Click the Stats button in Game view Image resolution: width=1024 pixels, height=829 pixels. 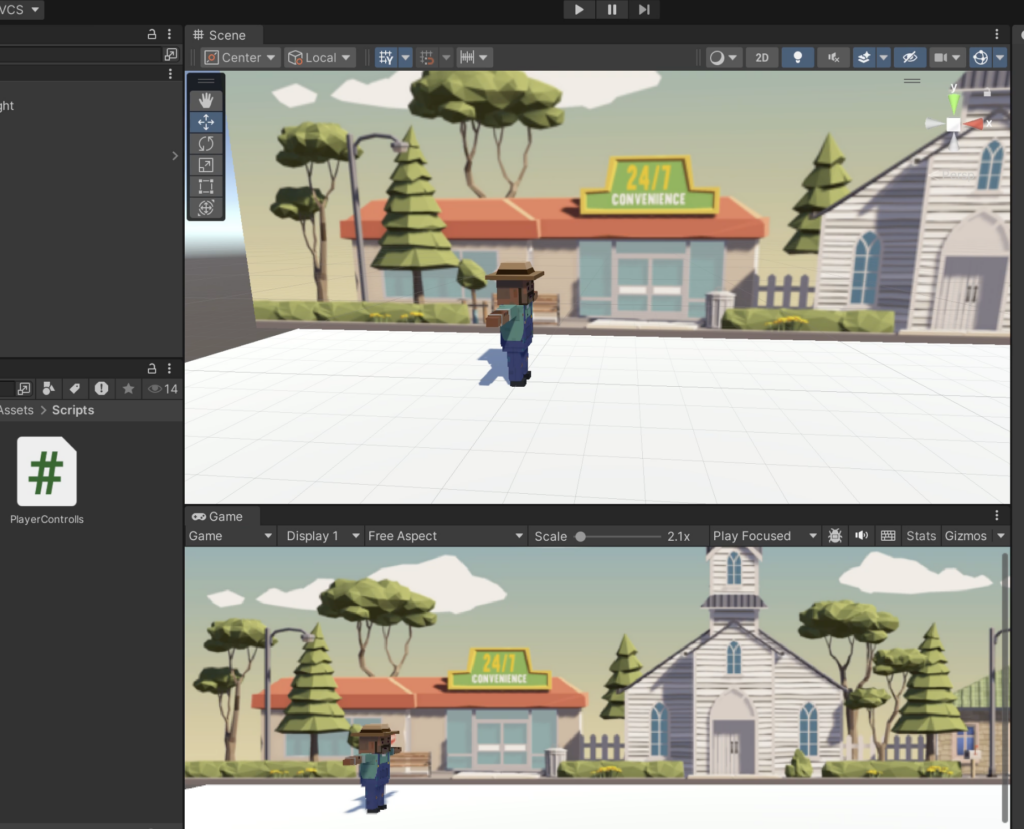point(921,536)
